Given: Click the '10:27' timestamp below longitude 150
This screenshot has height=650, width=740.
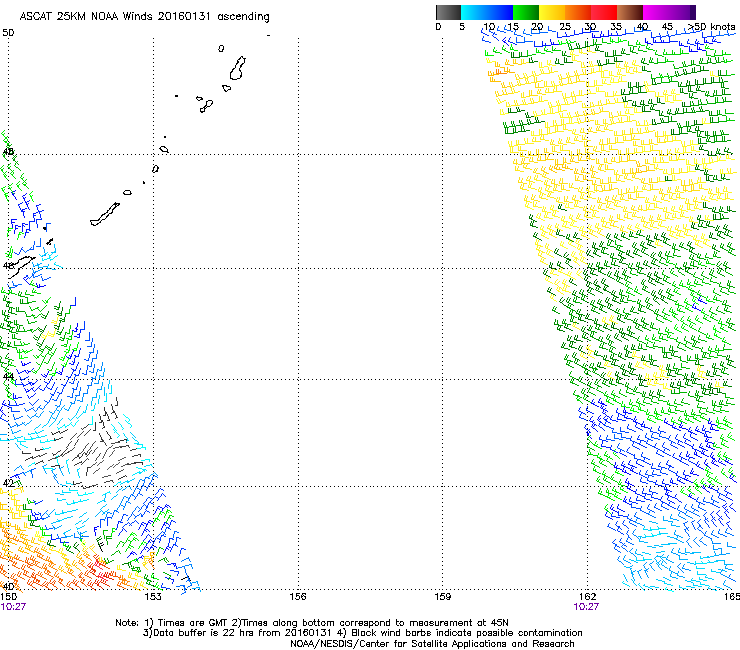Looking at the screenshot, I should [13, 607].
